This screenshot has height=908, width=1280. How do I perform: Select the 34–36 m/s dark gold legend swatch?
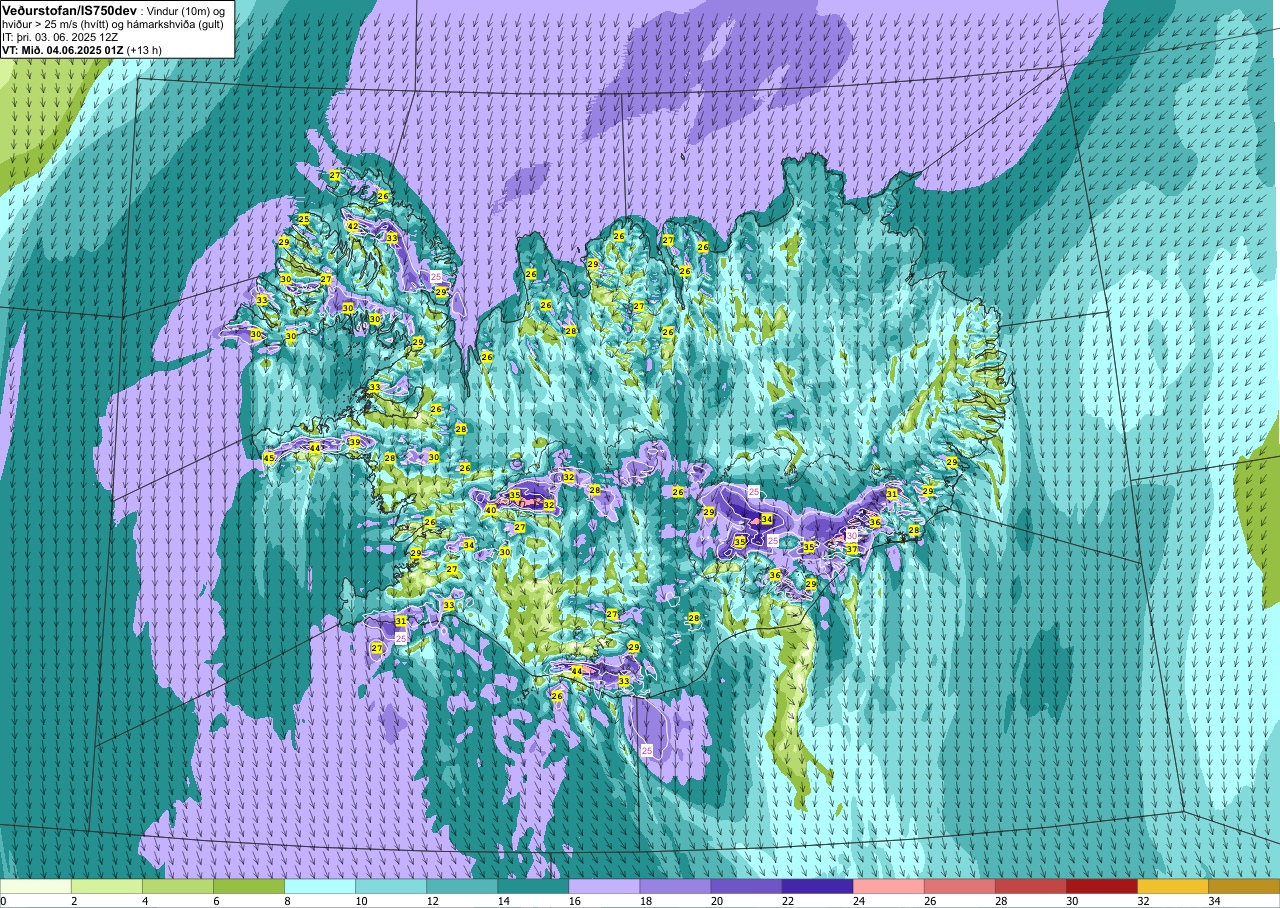pyautogui.click(x=1243, y=886)
